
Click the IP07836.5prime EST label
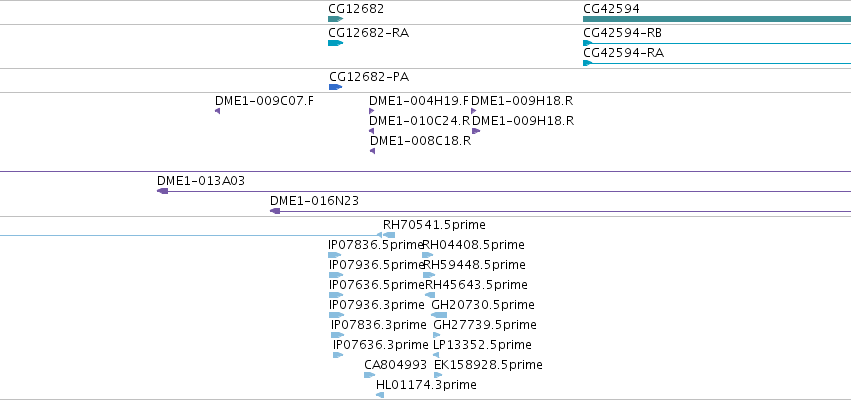(x=376, y=245)
